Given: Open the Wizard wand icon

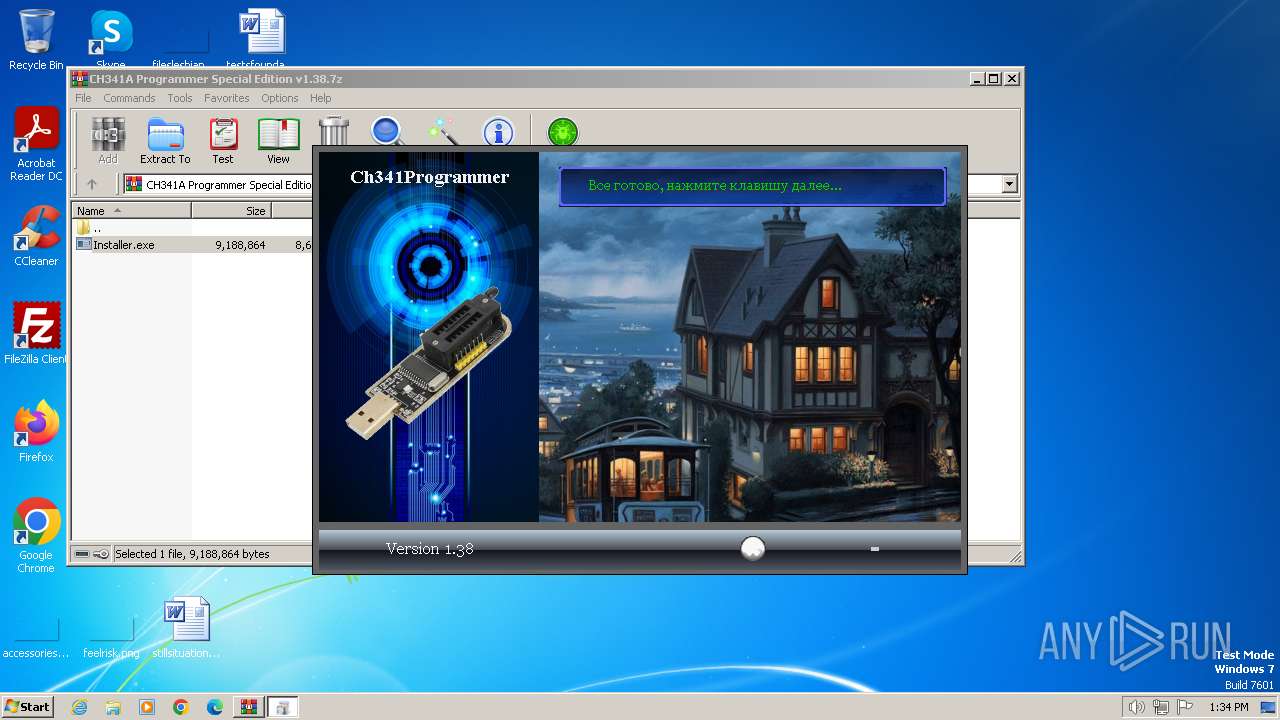Looking at the screenshot, I should 442,131.
